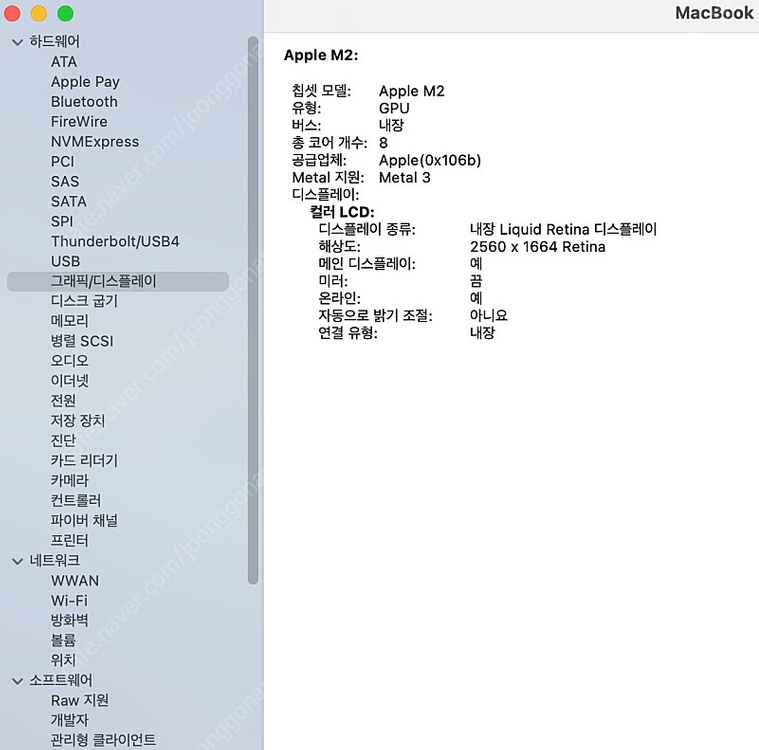Select Bluetooth in the sidebar

[x=84, y=102]
